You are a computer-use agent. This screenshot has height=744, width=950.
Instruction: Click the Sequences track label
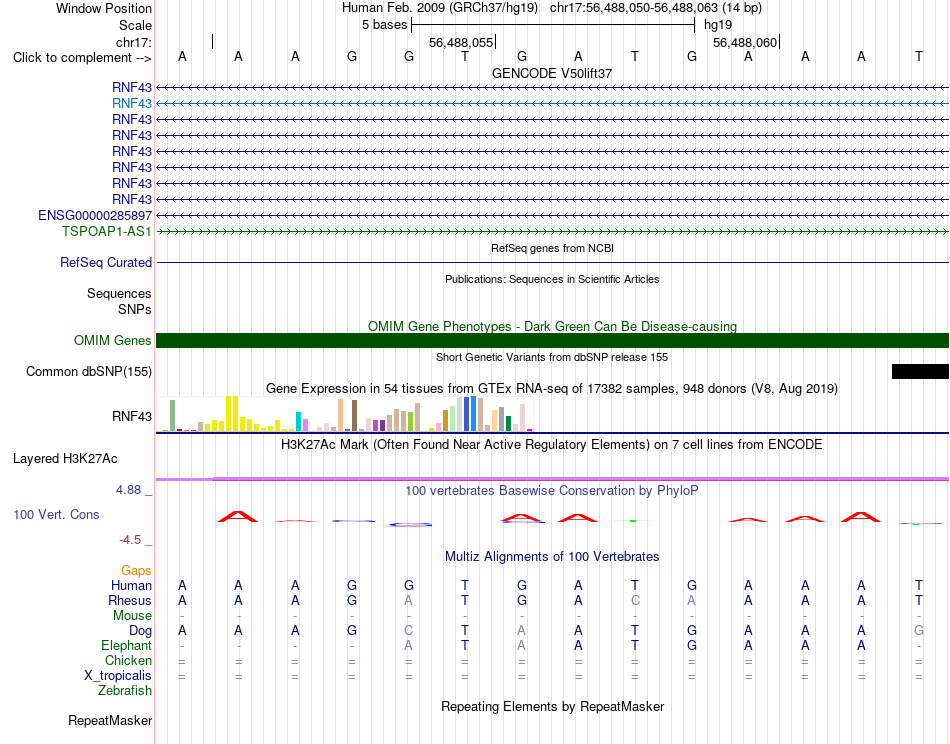[x=119, y=293]
